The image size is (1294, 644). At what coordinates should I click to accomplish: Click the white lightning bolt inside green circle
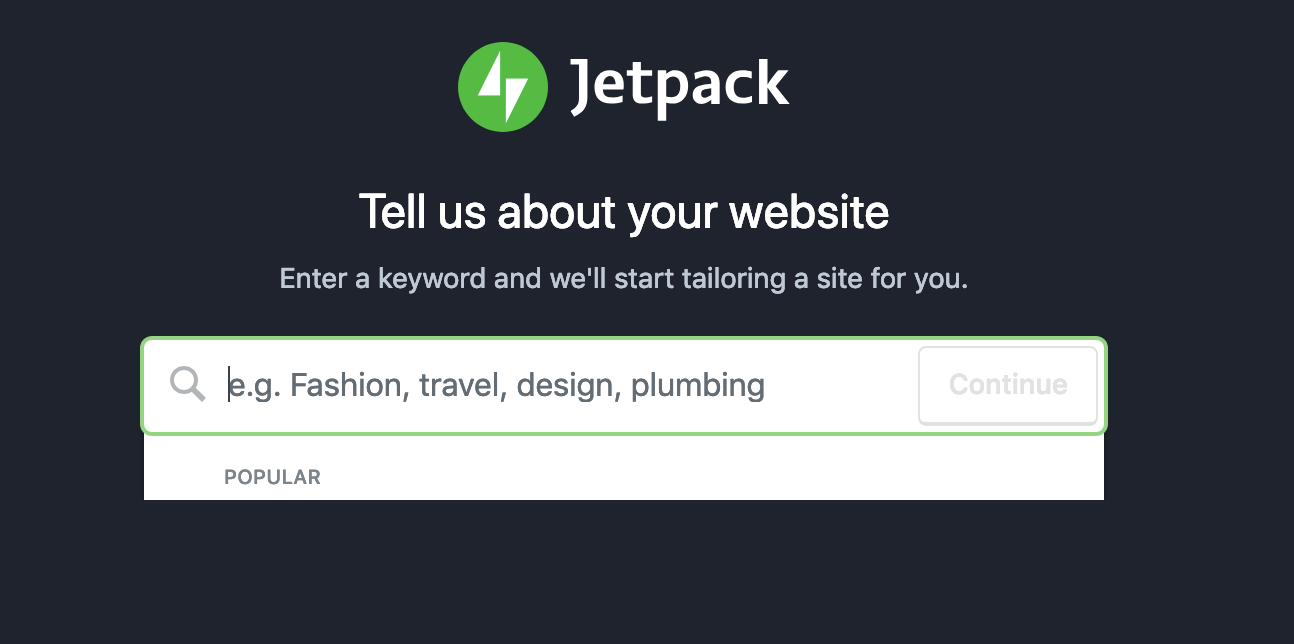point(503,87)
